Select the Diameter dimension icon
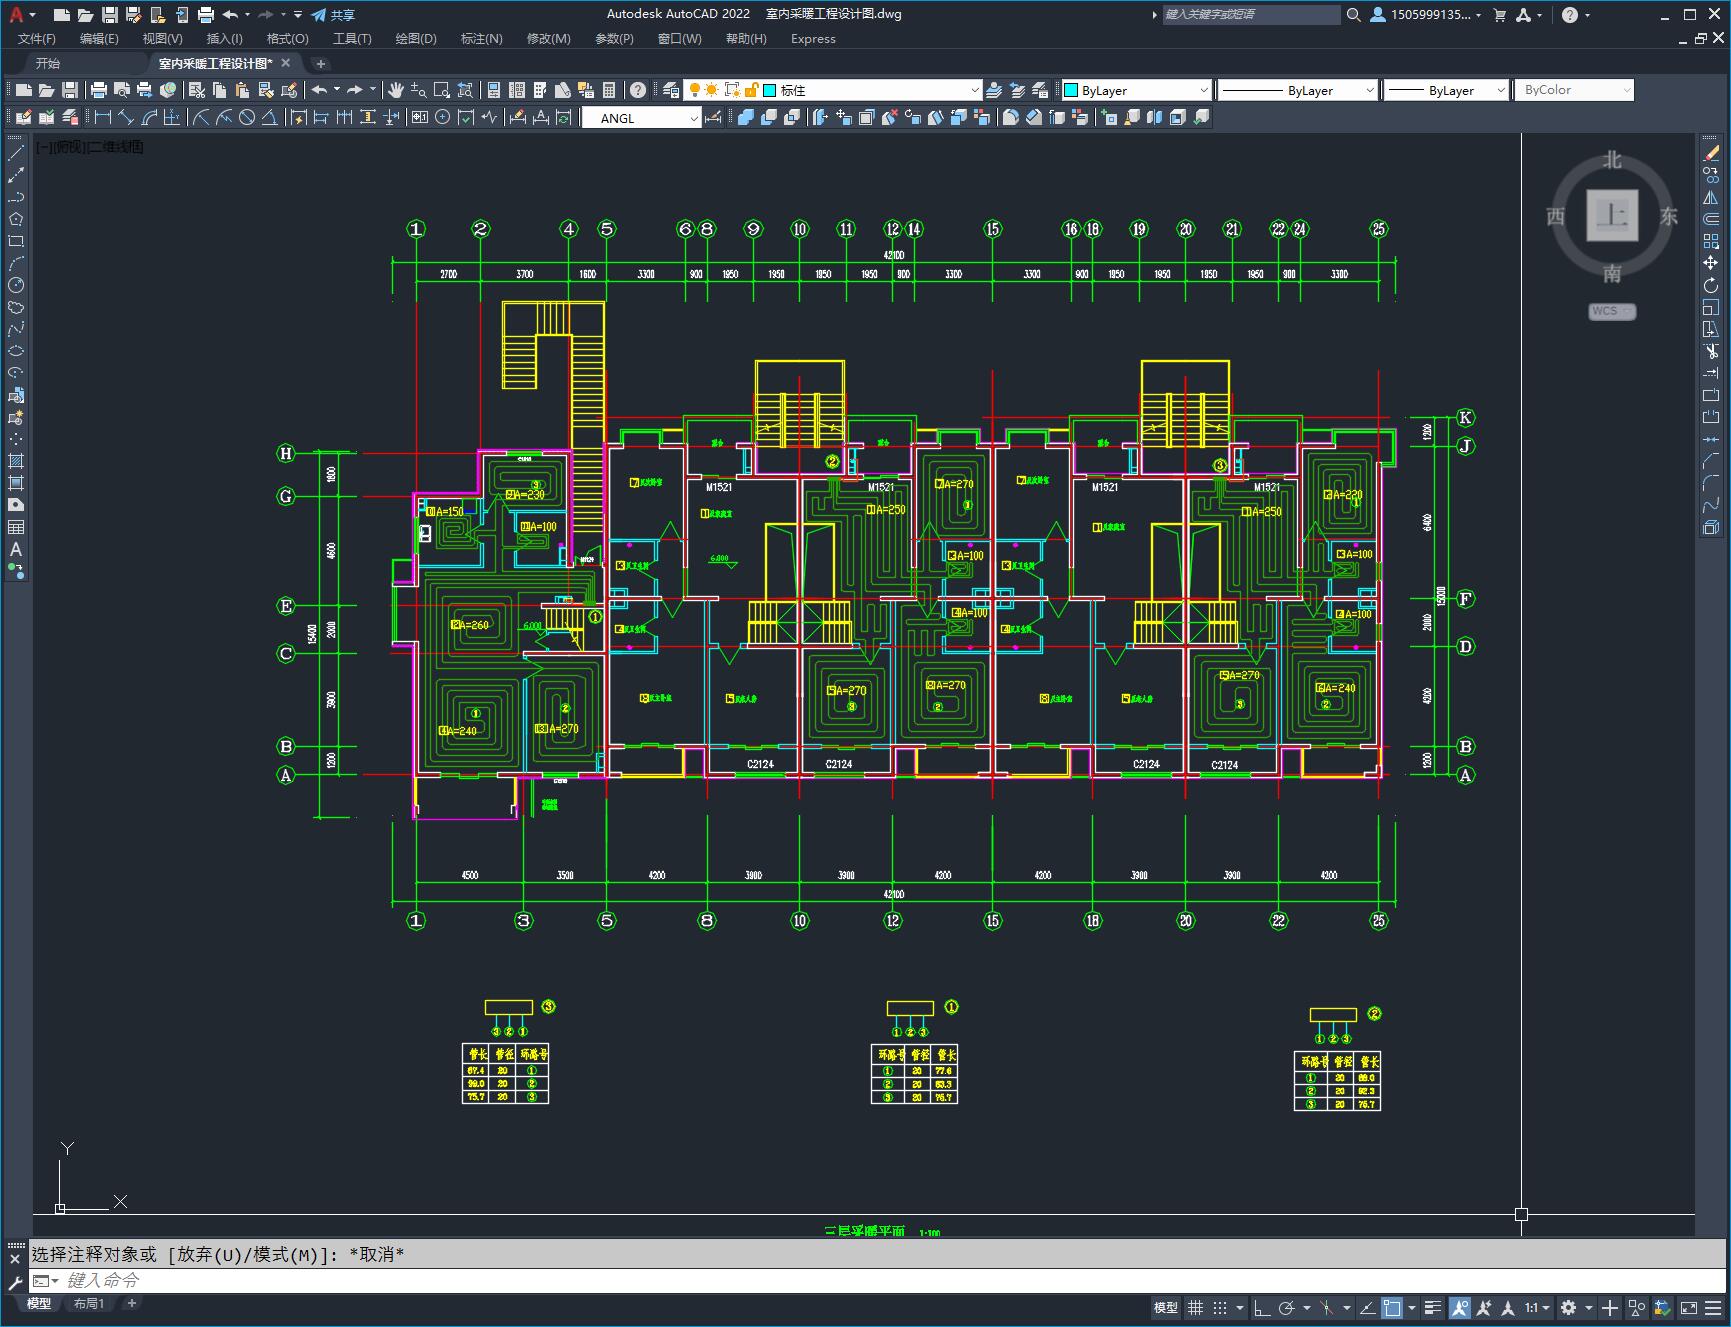Viewport: 1731px width, 1327px height. tap(247, 117)
